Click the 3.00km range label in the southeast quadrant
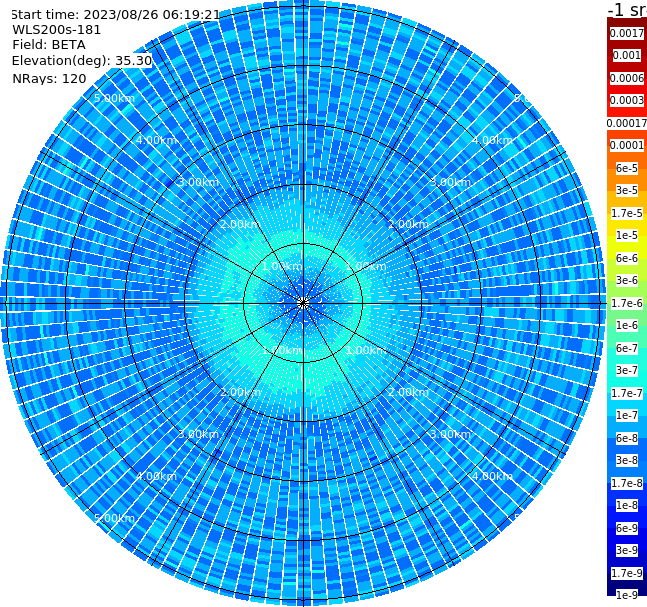The image size is (647, 607). [x=450, y=434]
